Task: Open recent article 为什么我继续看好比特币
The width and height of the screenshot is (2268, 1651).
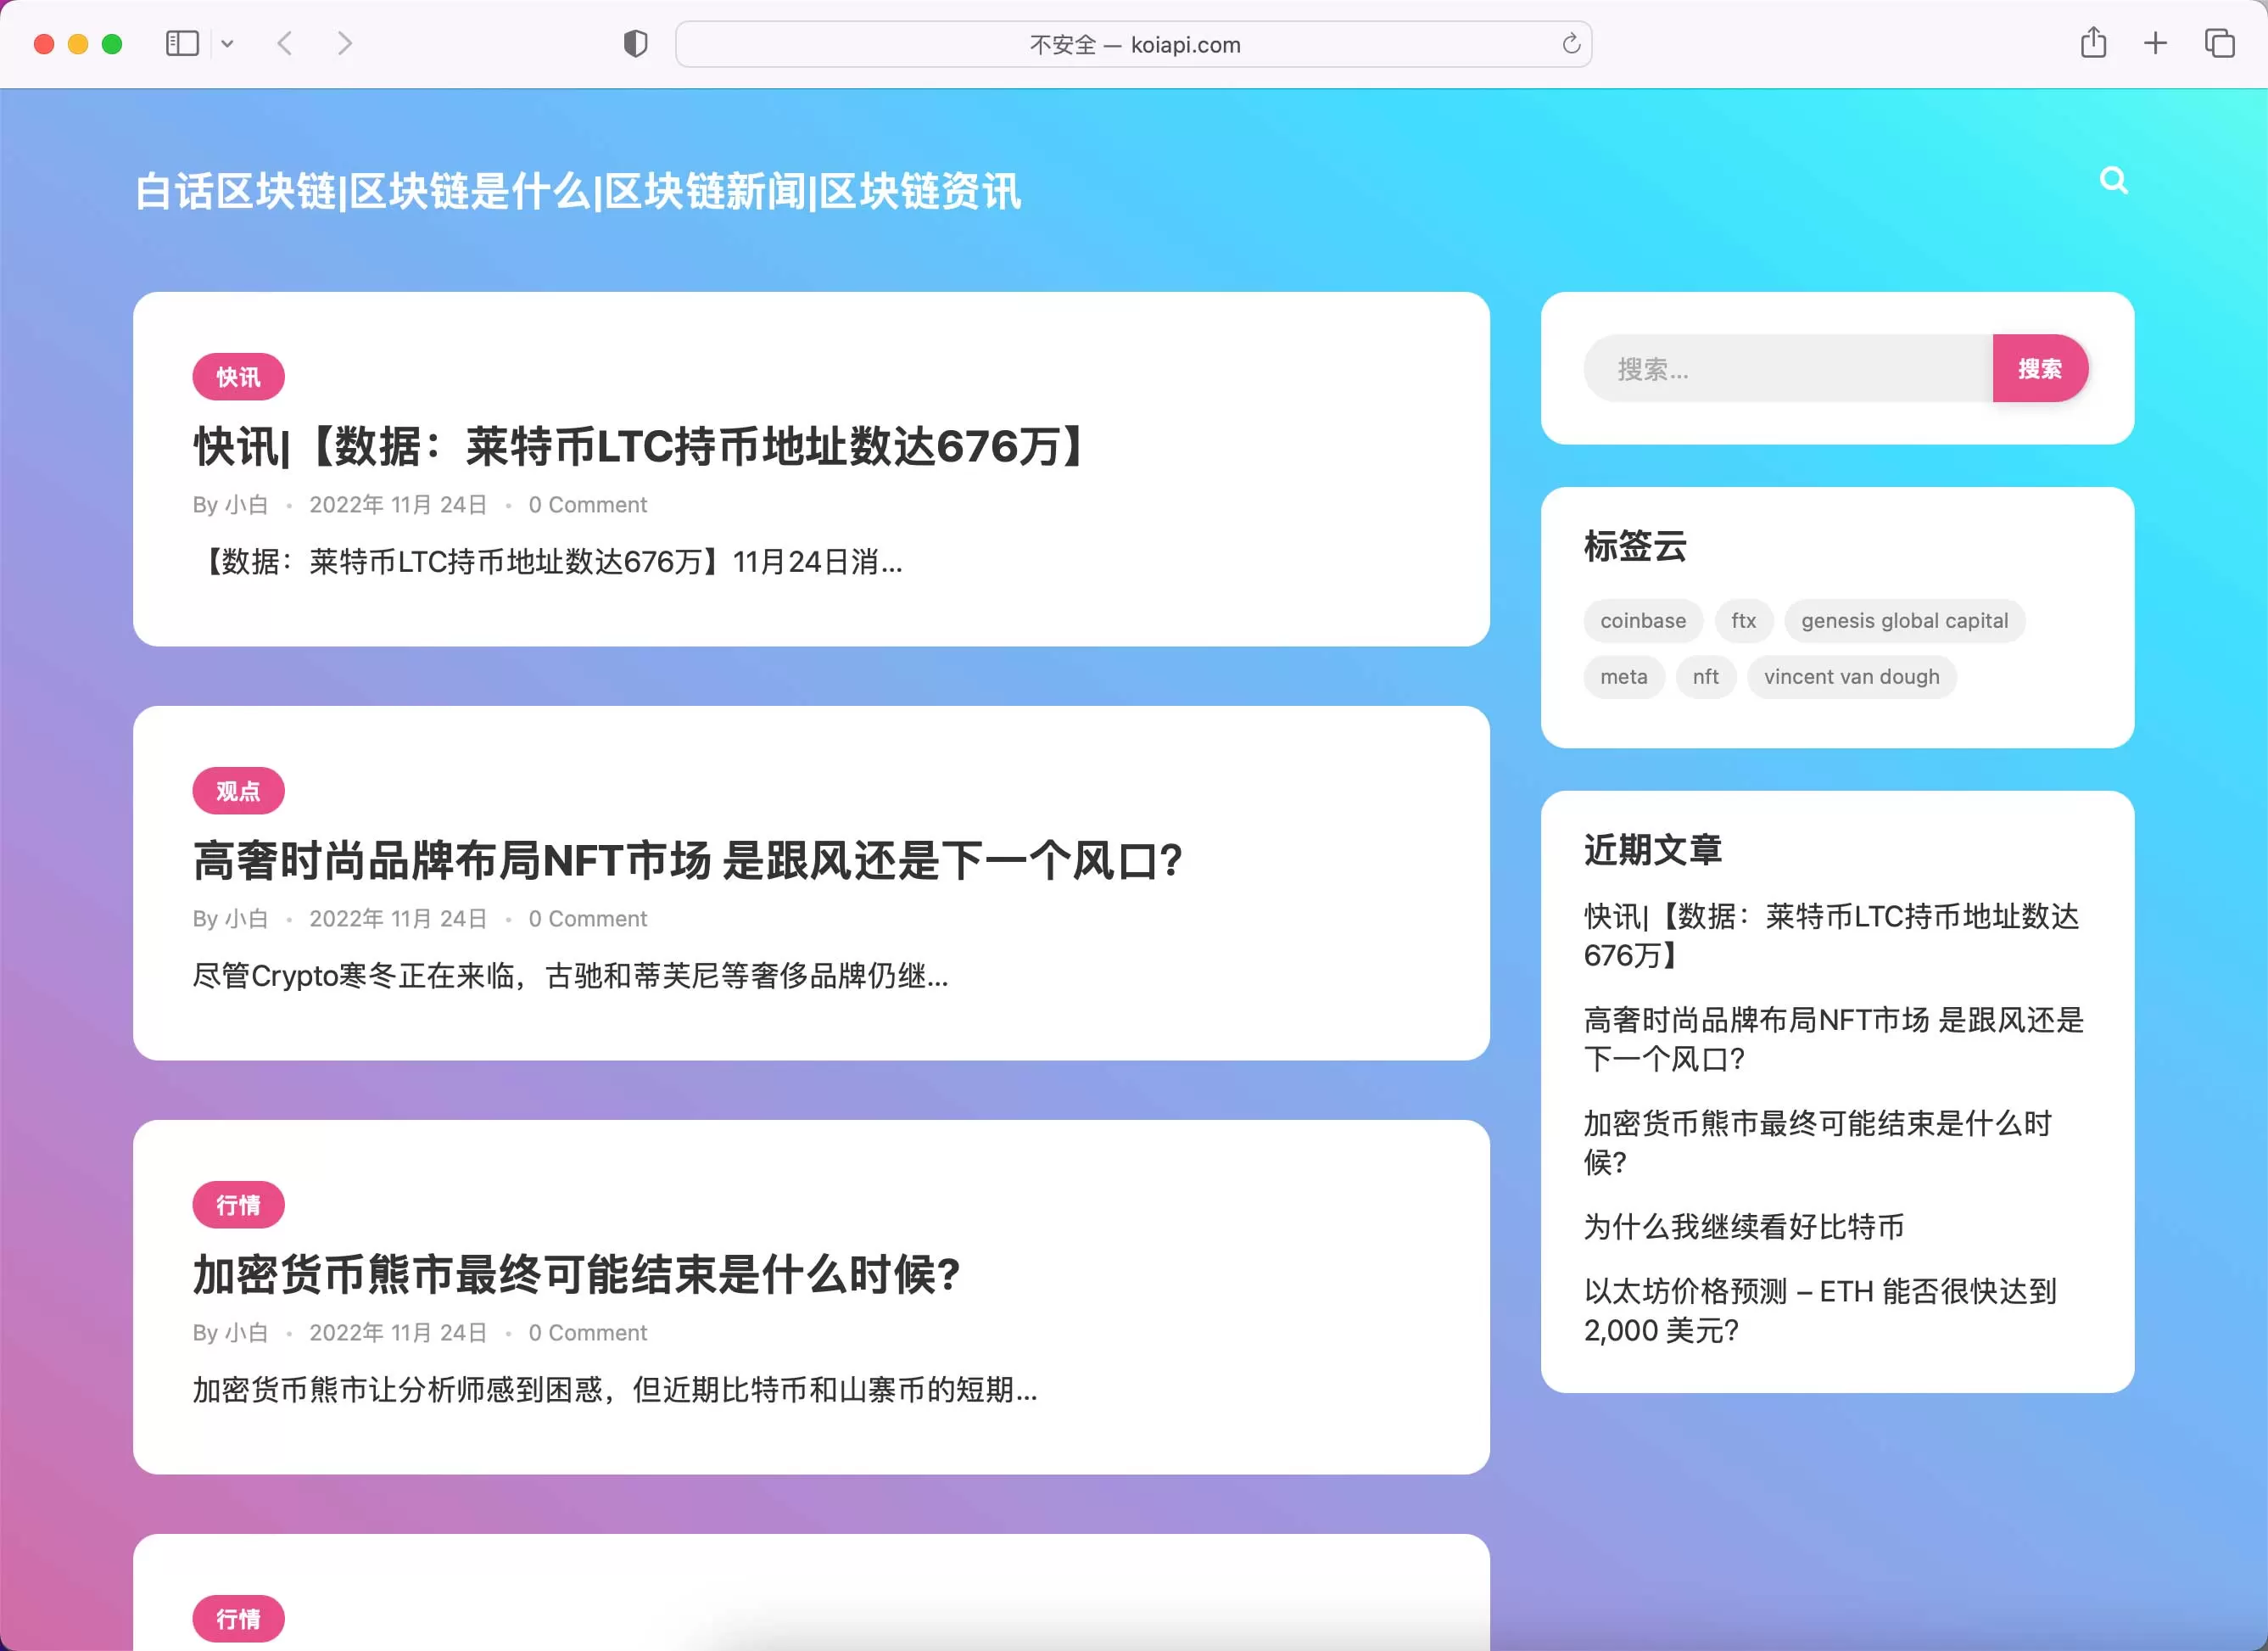Action: pyautogui.click(x=1744, y=1227)
